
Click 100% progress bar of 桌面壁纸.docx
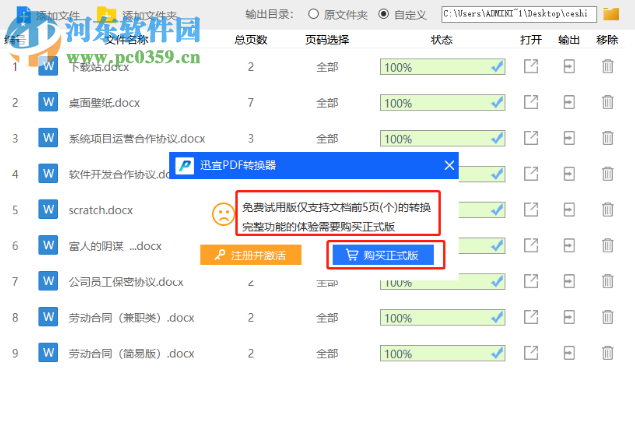coord(442,103)
